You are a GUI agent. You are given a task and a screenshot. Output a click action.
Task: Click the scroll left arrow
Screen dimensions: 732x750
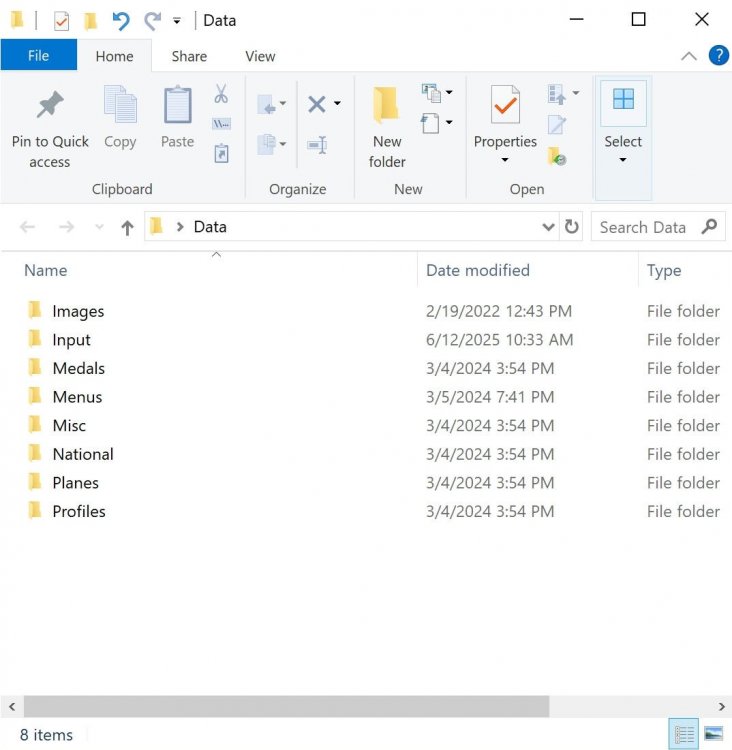coord(12,706)
